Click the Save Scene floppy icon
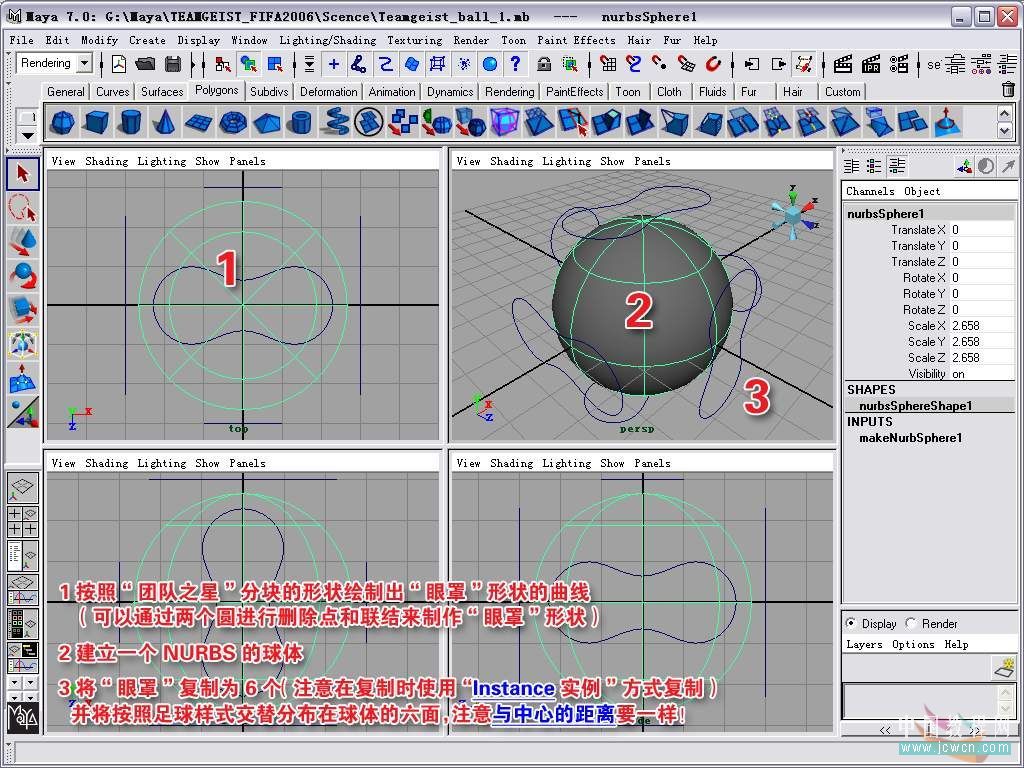Screen dimensions: 1024x768 tap(173, 64)
